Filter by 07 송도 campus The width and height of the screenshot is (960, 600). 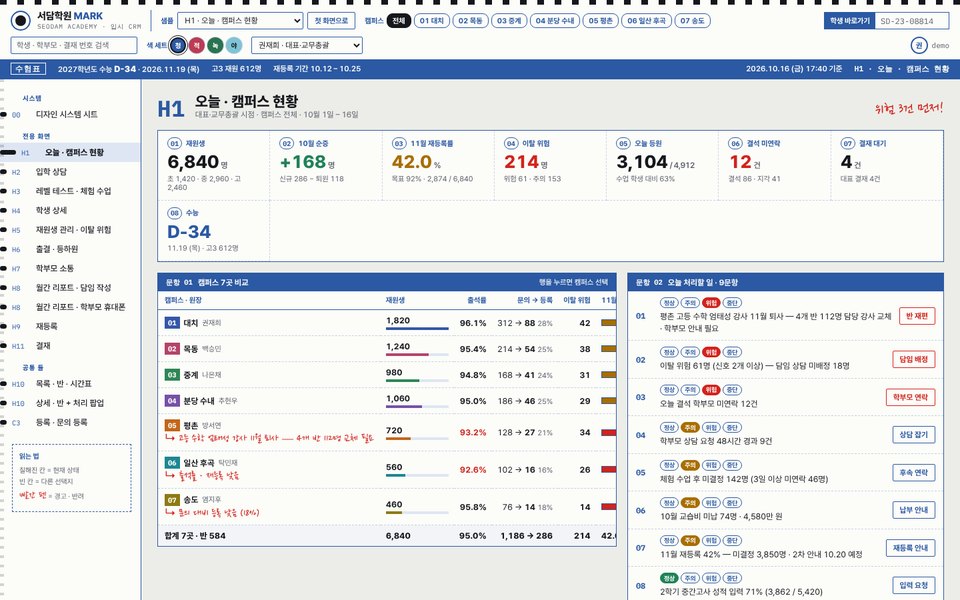point(692,21)
